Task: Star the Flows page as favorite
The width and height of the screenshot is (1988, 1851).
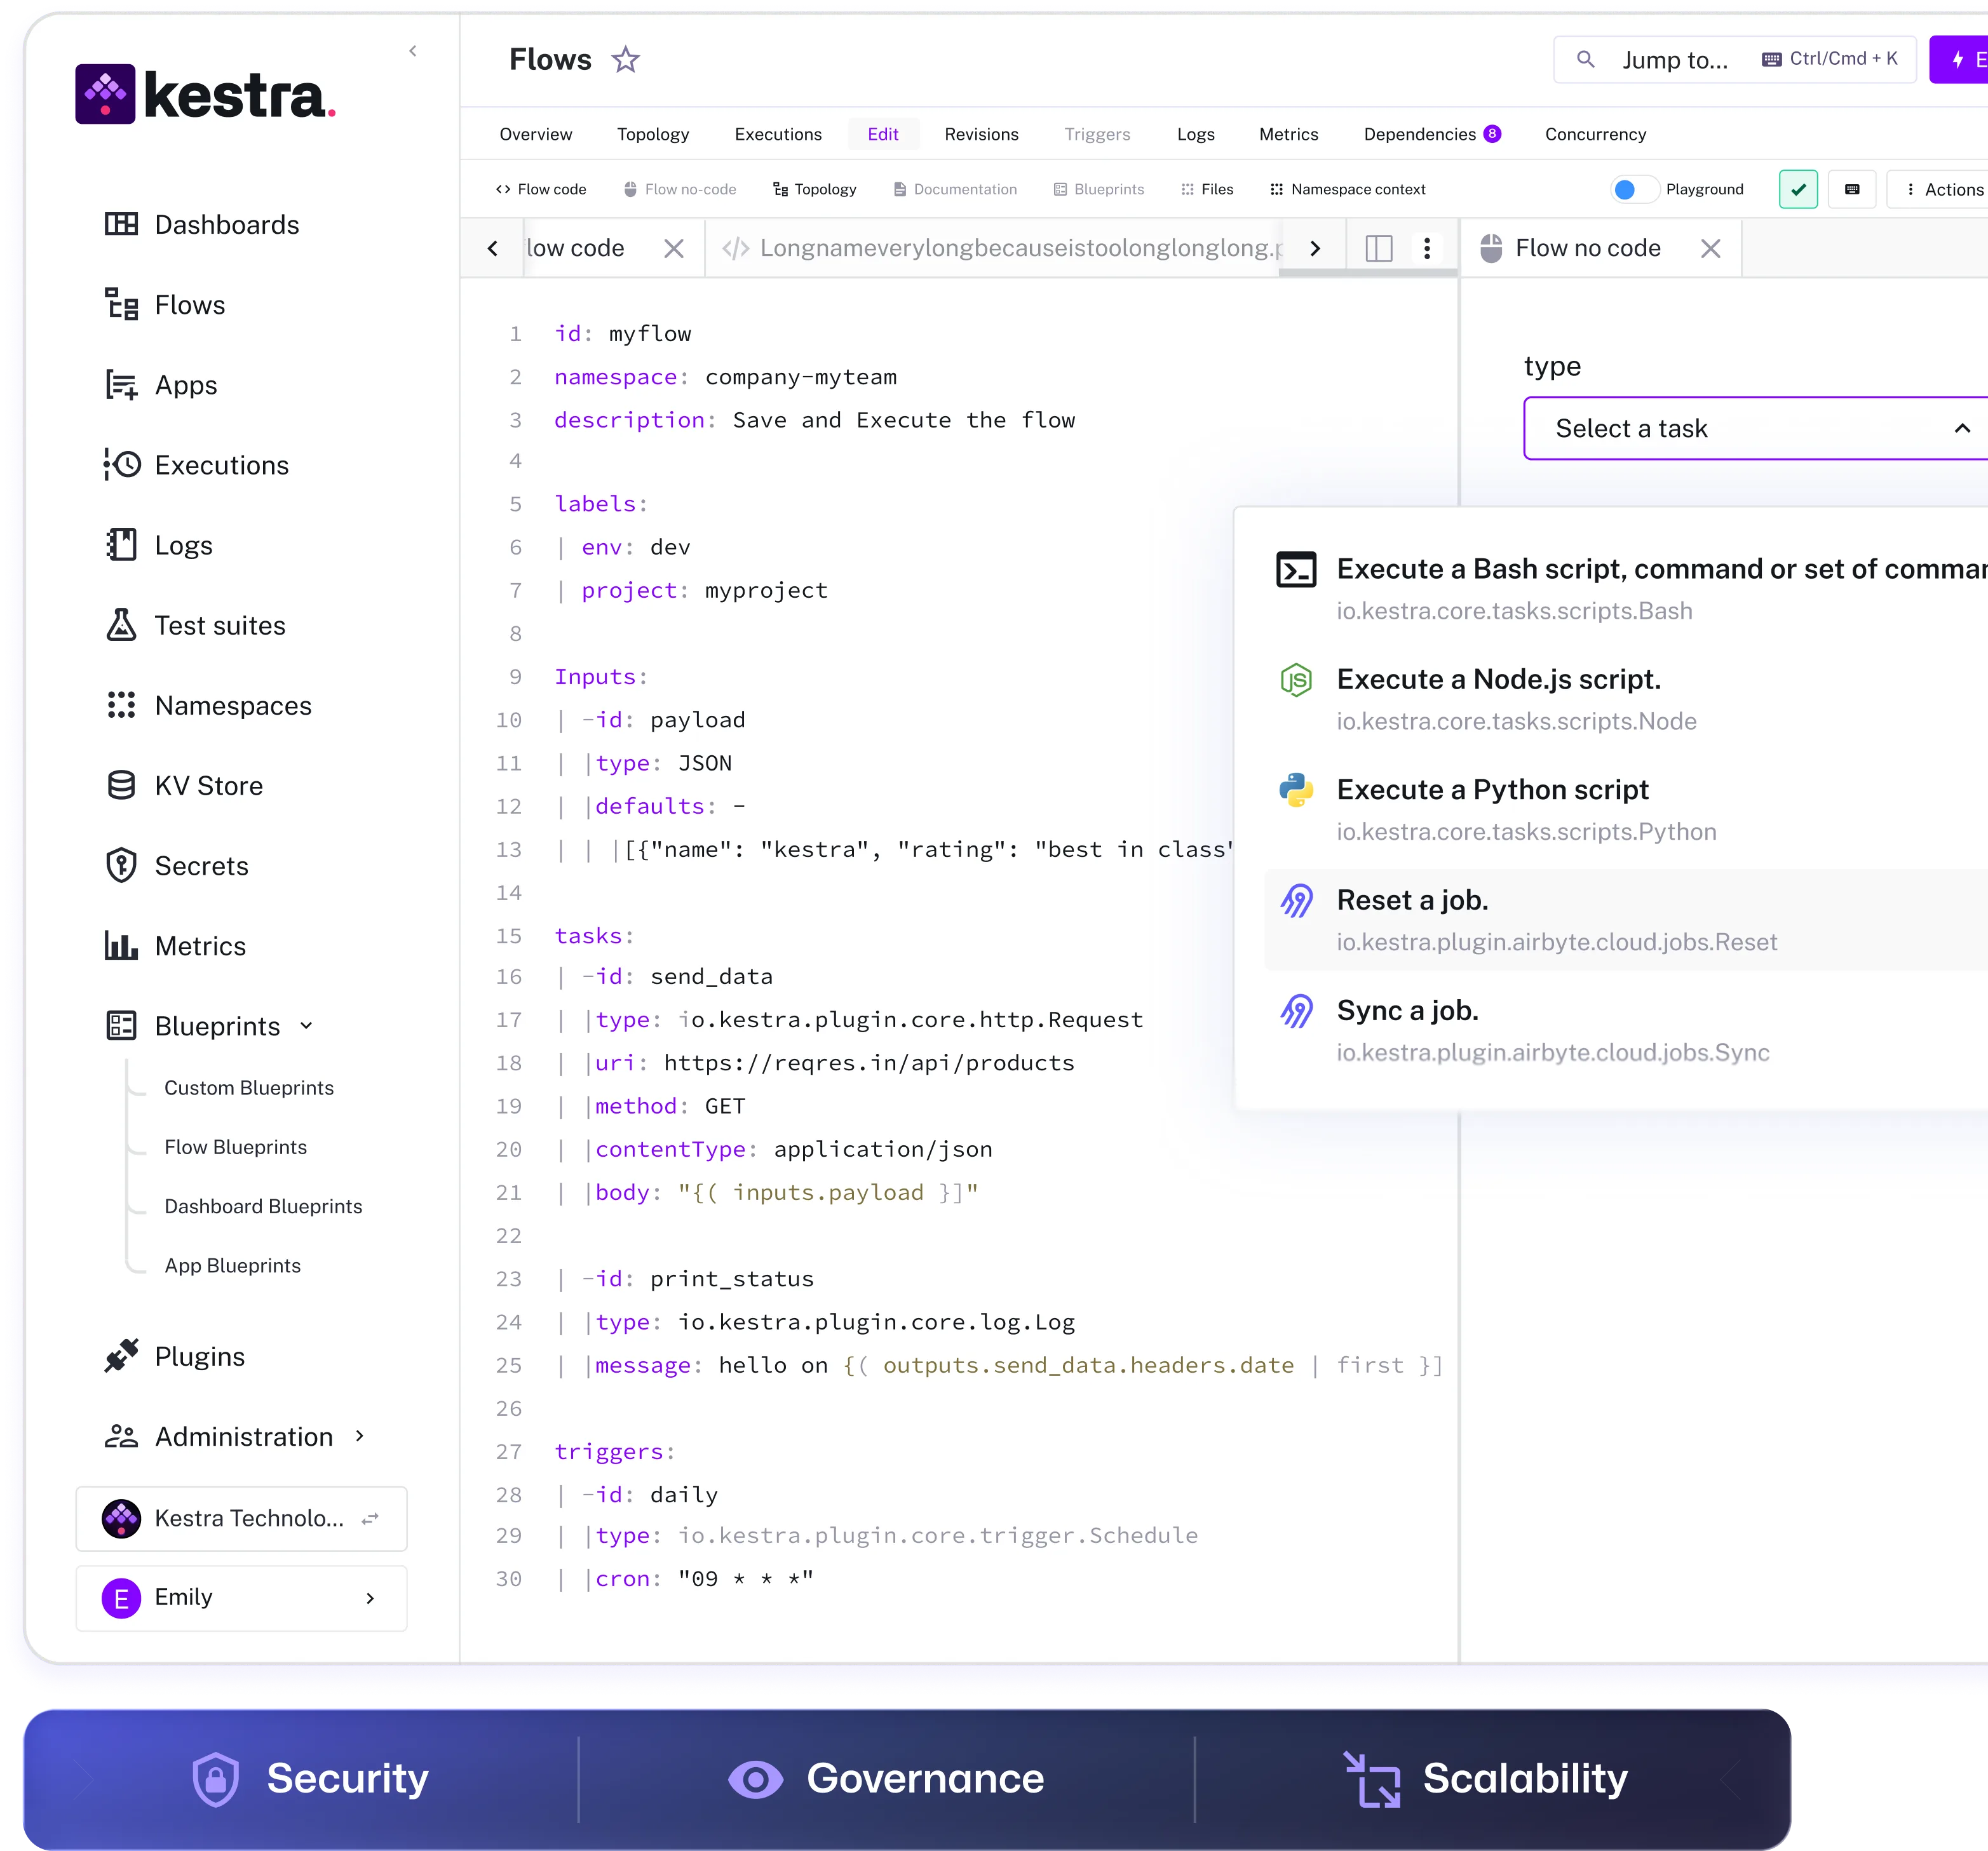Action: [x=625, y=60]
